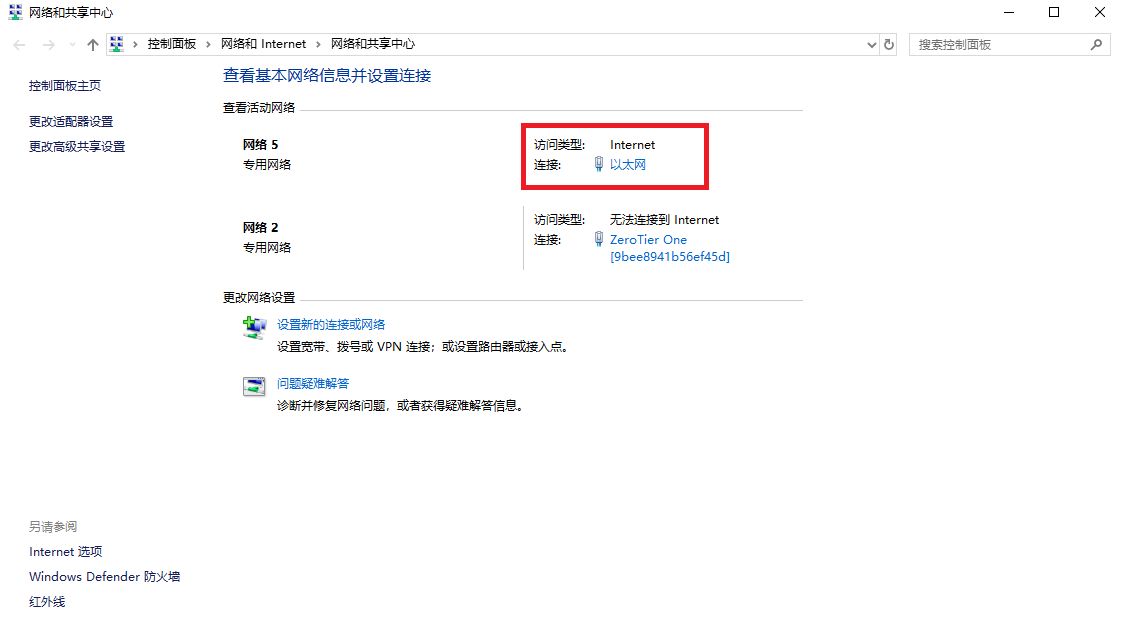Expand the address bar history dropdown
This screenshot has height=630, width=1122.
(x=871, y=45)
